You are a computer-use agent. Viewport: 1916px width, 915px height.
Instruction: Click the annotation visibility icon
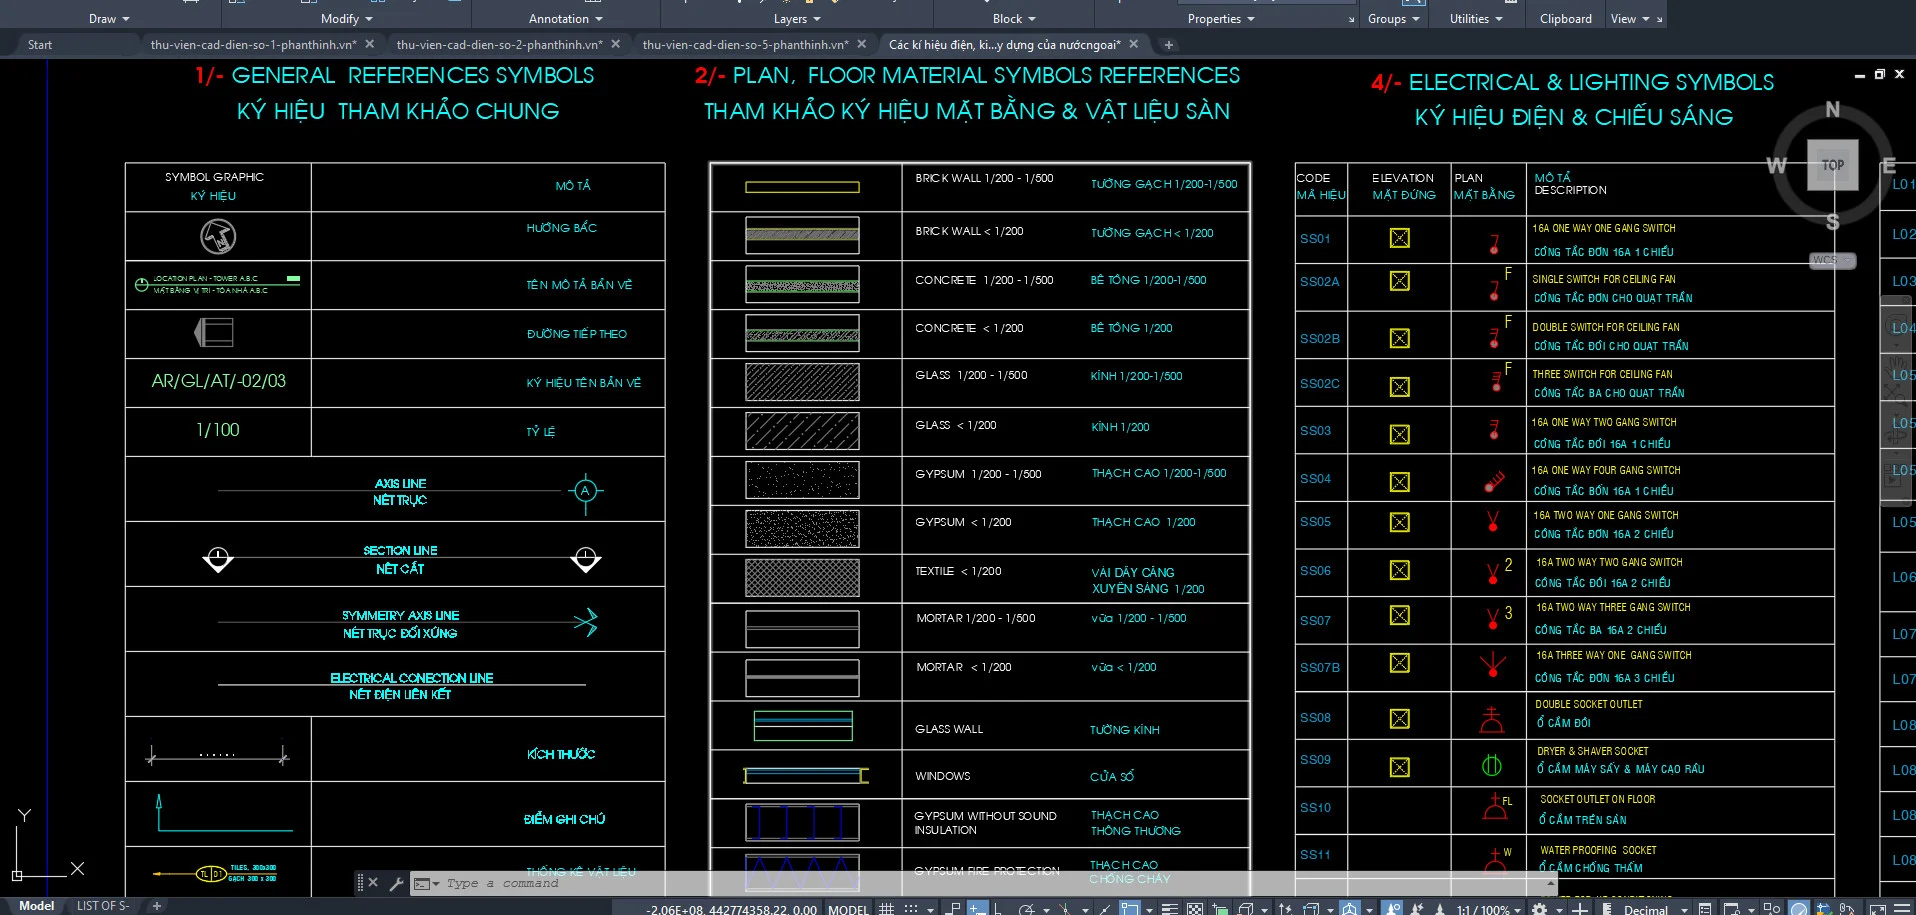[1391, 908]
